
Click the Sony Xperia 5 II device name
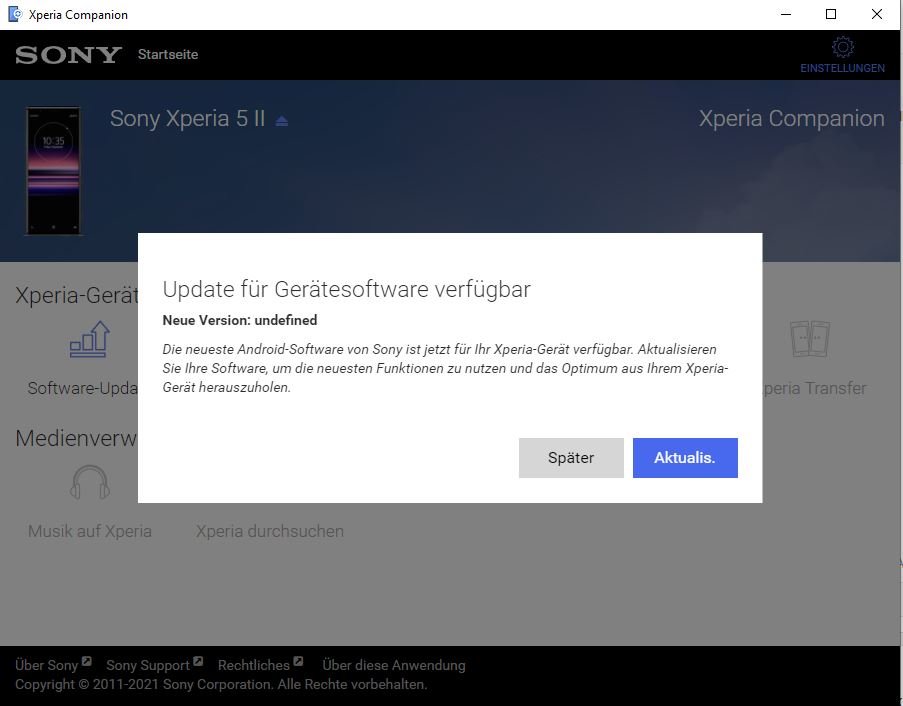(187, 118)
